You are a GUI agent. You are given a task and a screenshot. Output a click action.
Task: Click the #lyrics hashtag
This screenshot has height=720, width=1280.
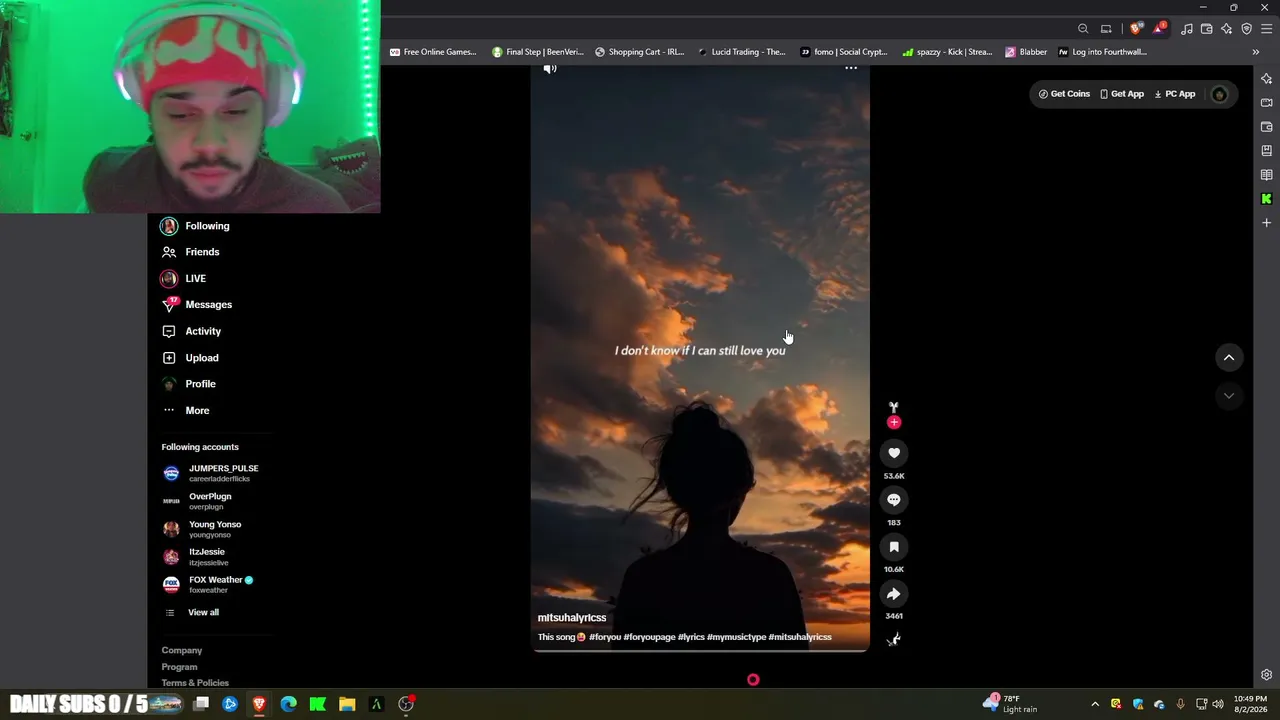(691, 637)
